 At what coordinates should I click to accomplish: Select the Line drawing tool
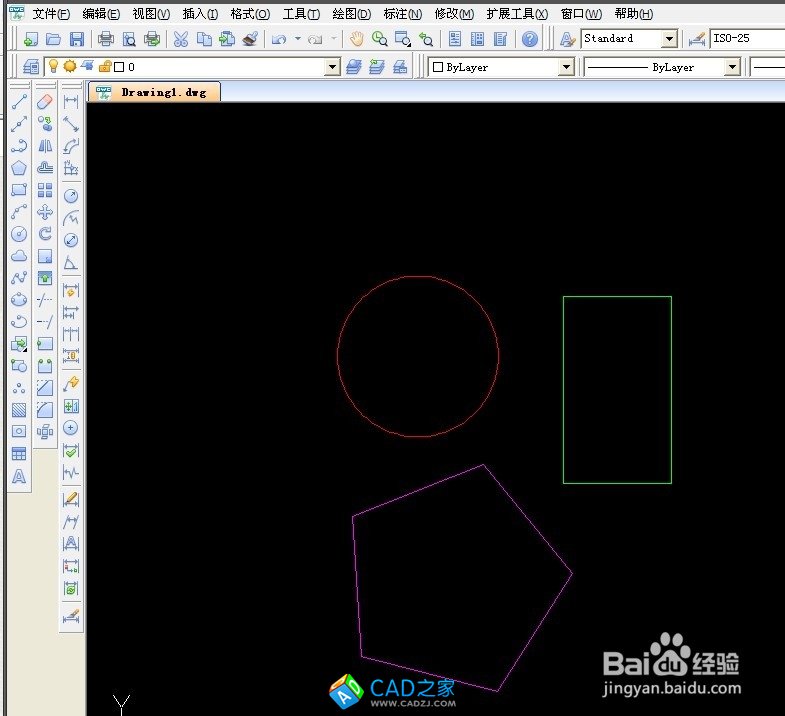pos(19,102)
